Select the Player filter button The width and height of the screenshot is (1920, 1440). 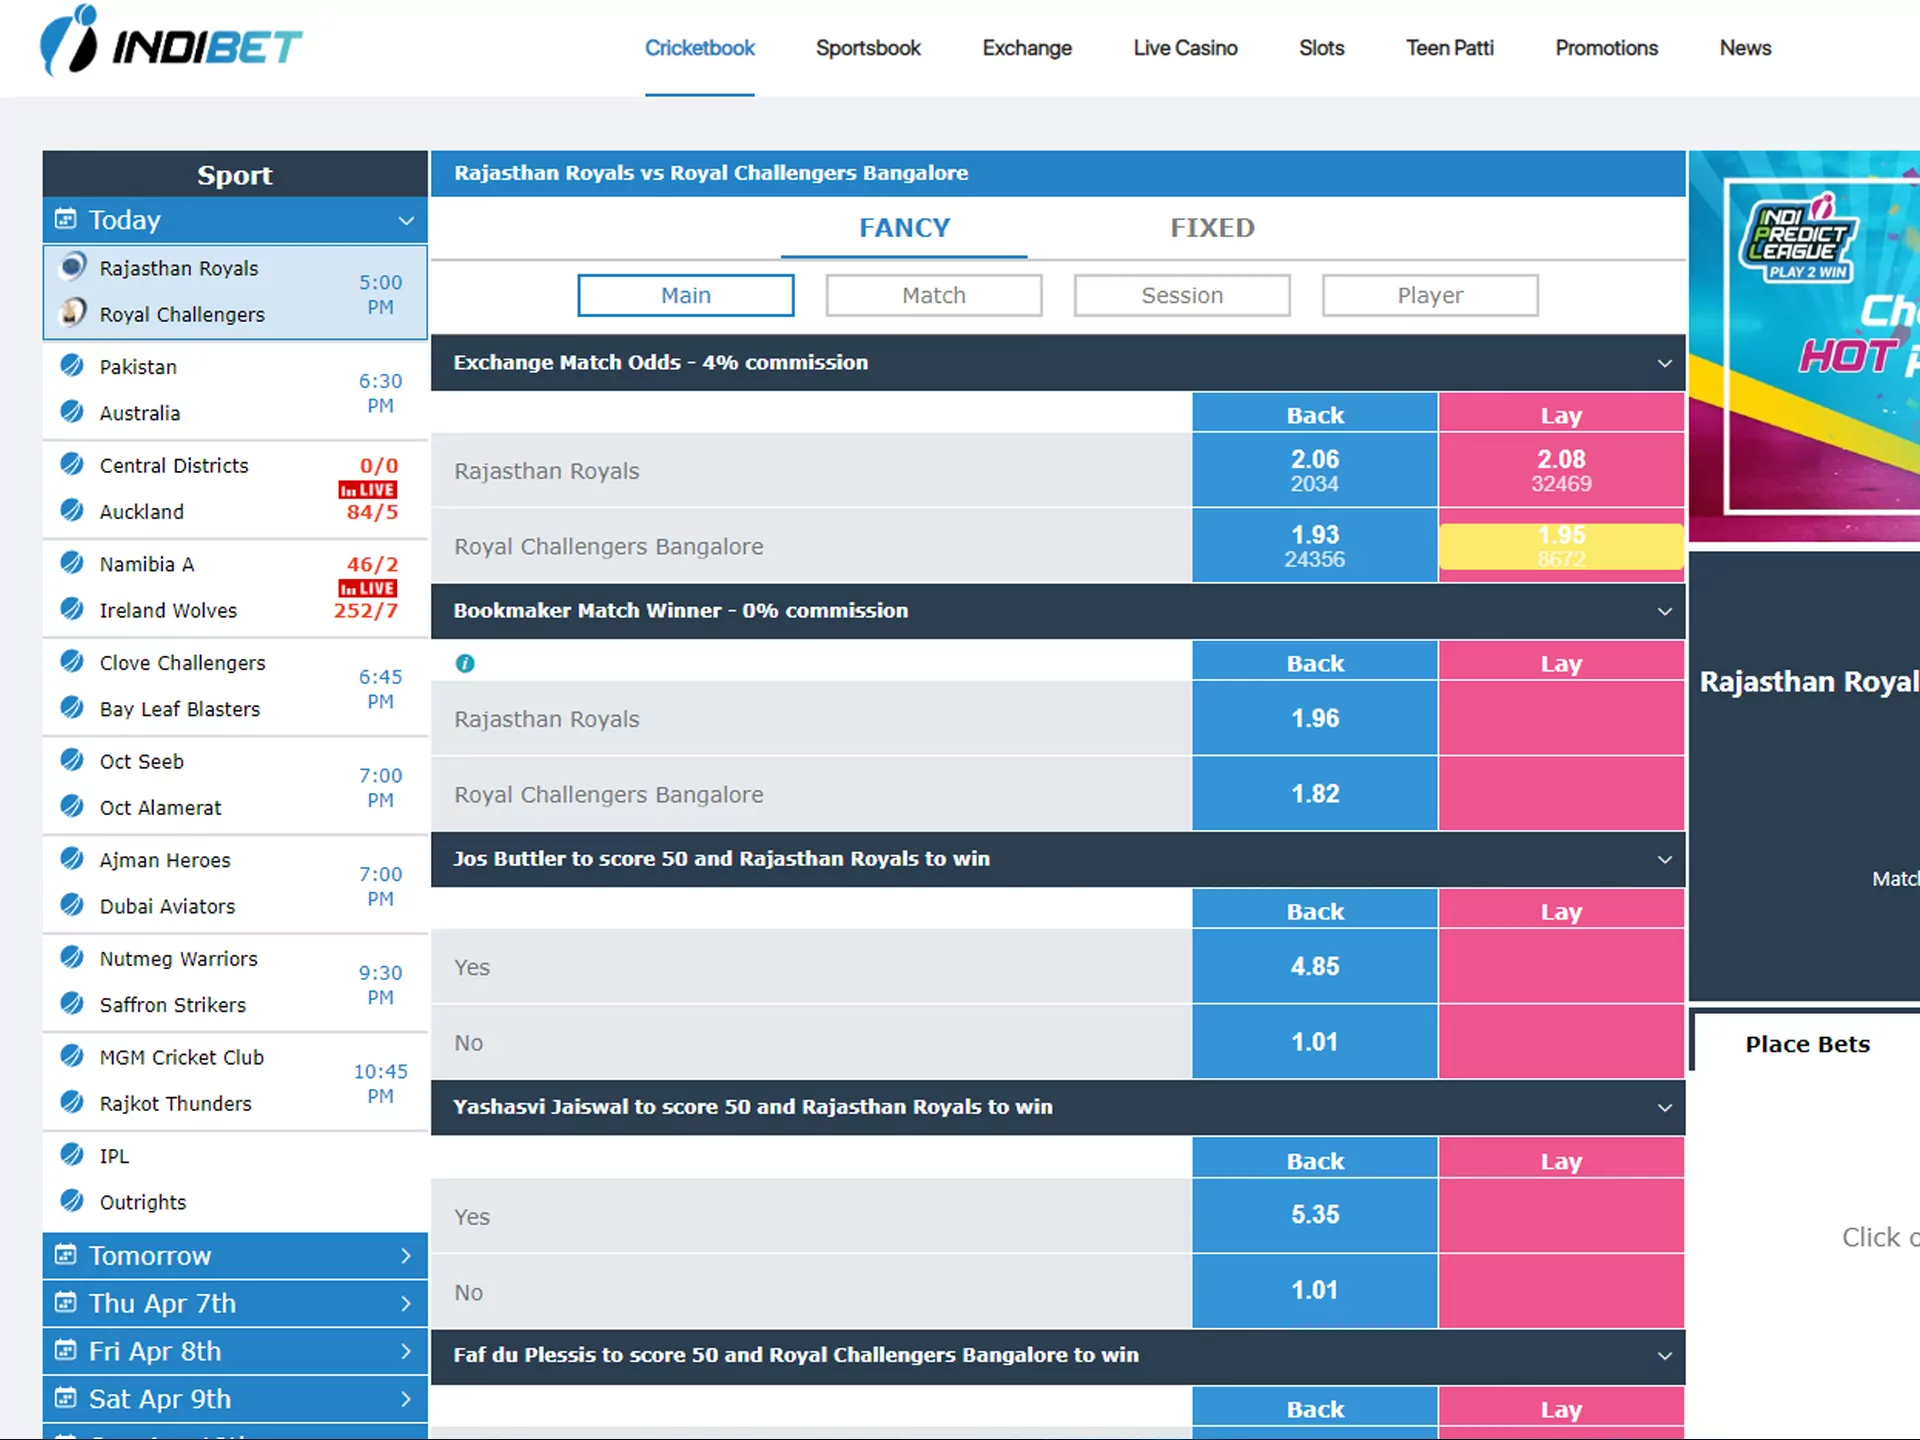pyautogui.click(x=1430, y=295)
